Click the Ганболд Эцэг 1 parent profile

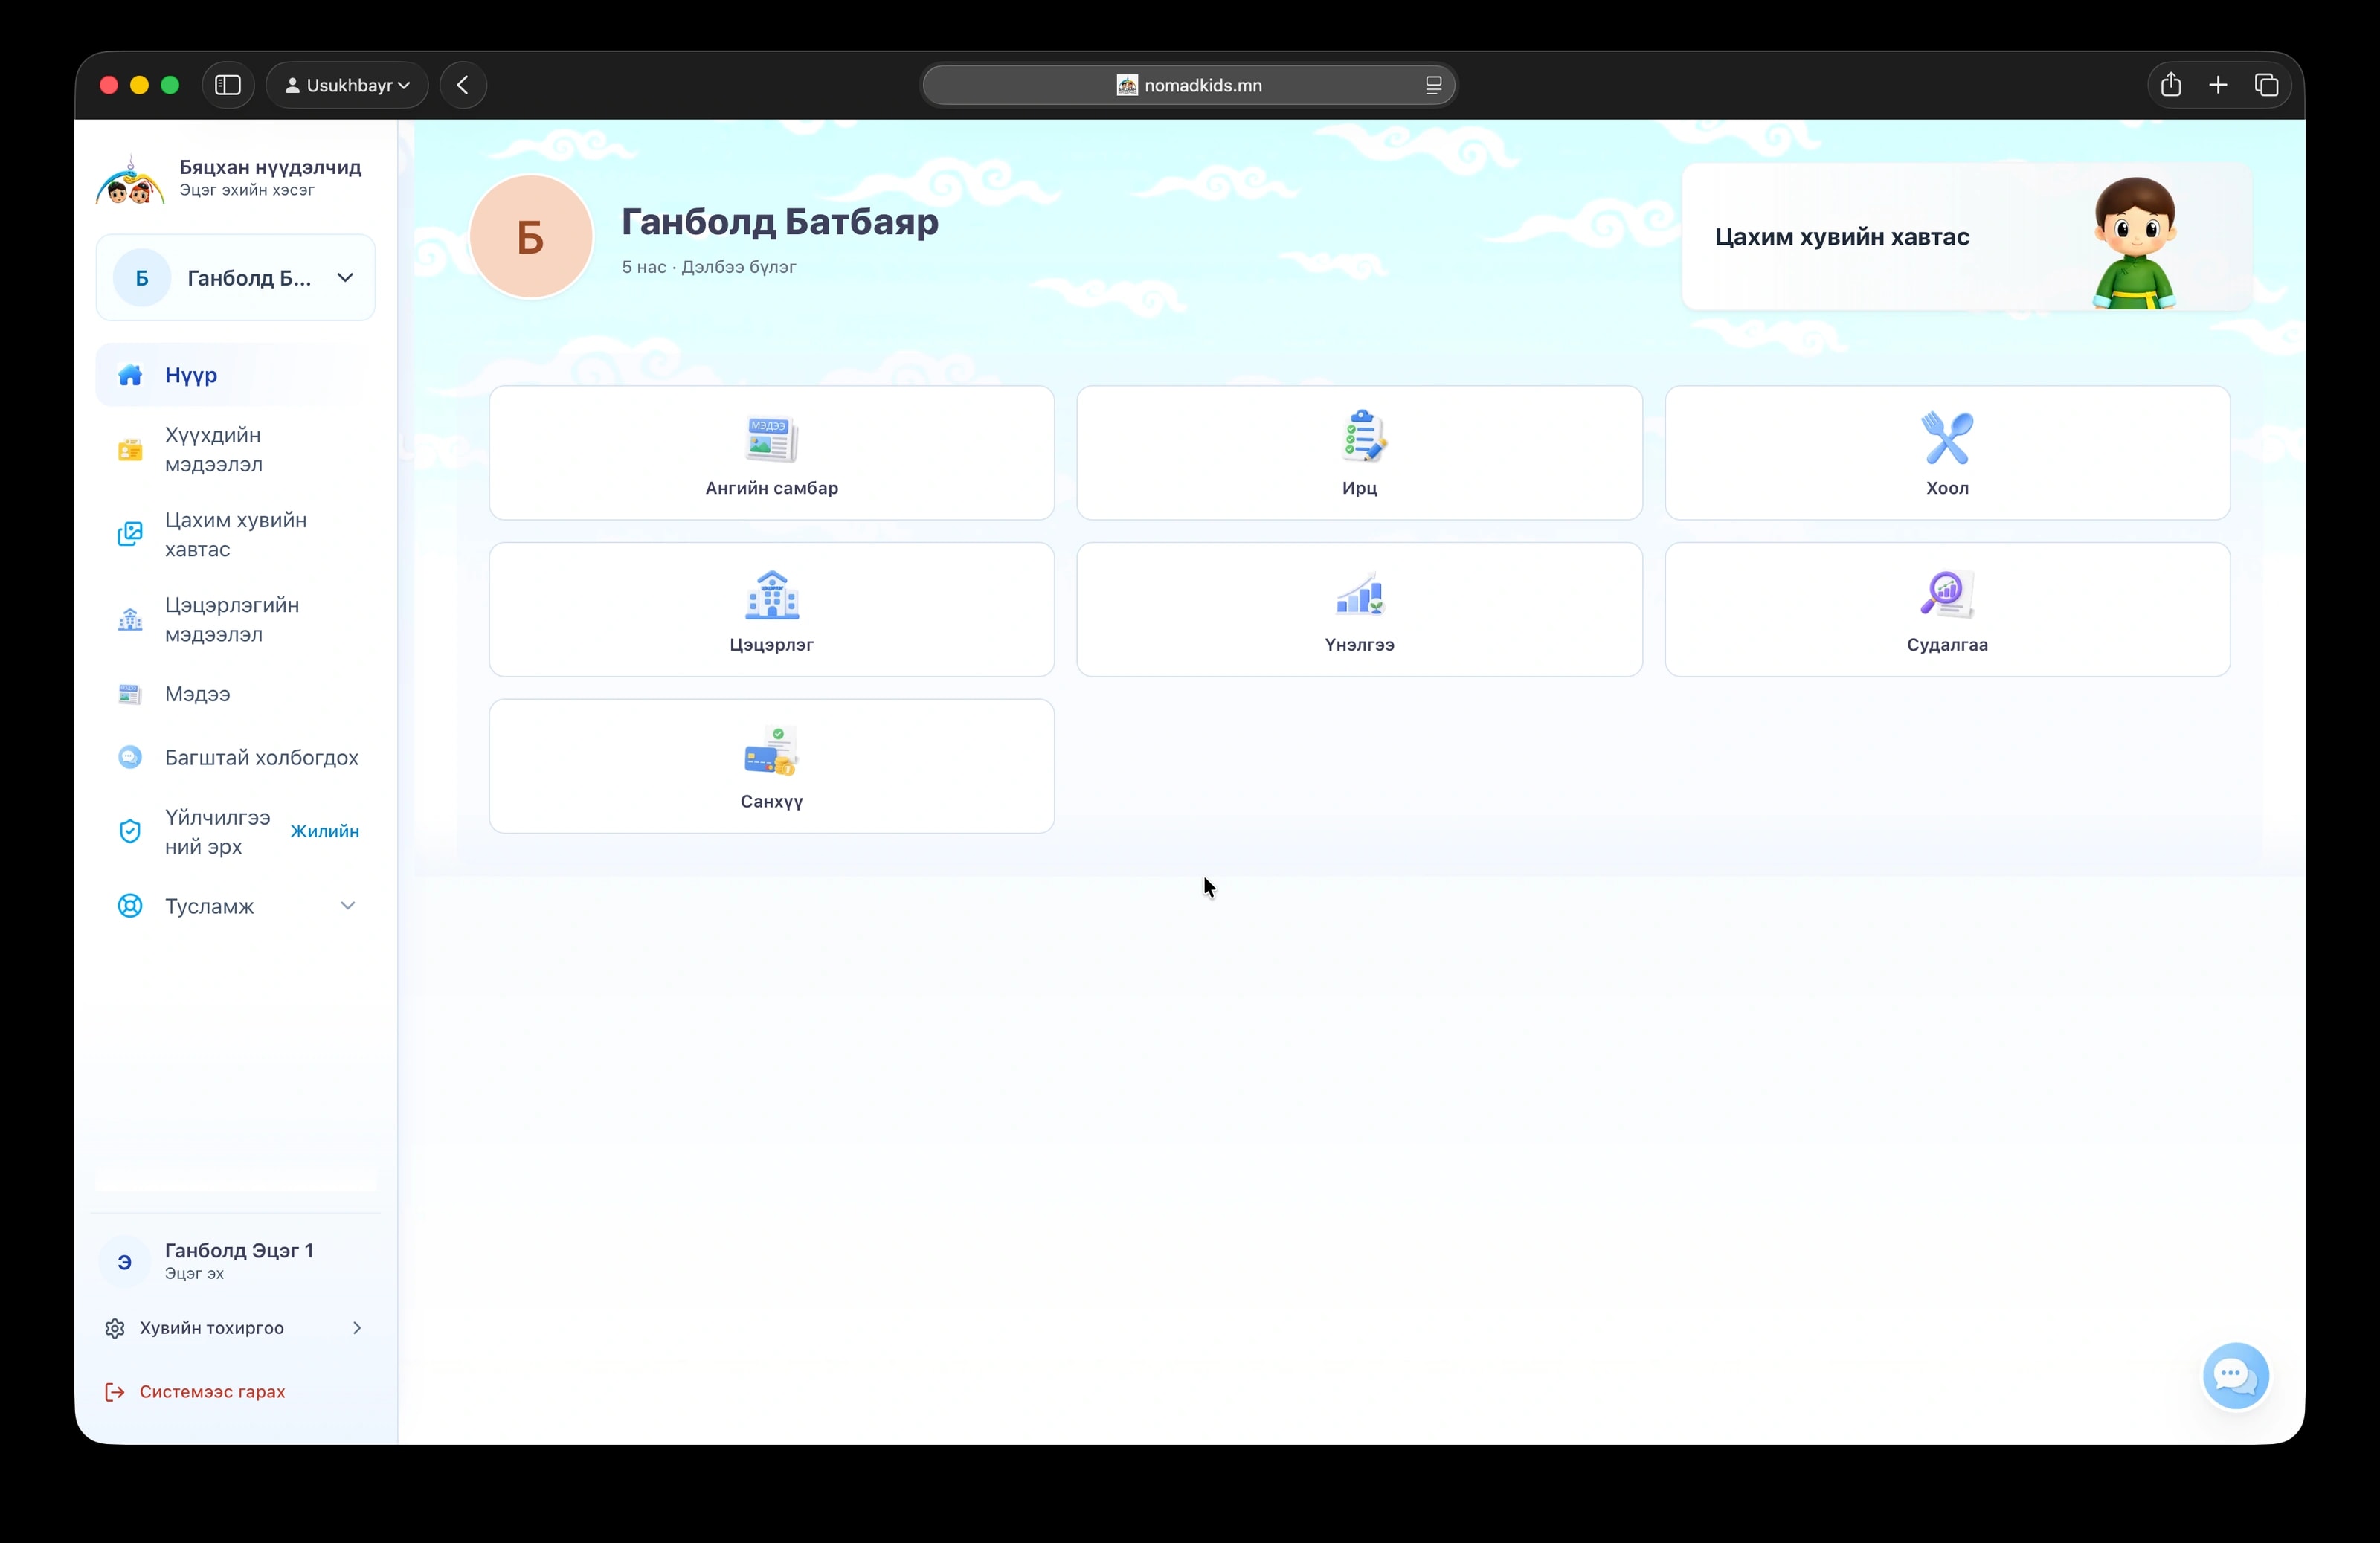pos(236,1260)
